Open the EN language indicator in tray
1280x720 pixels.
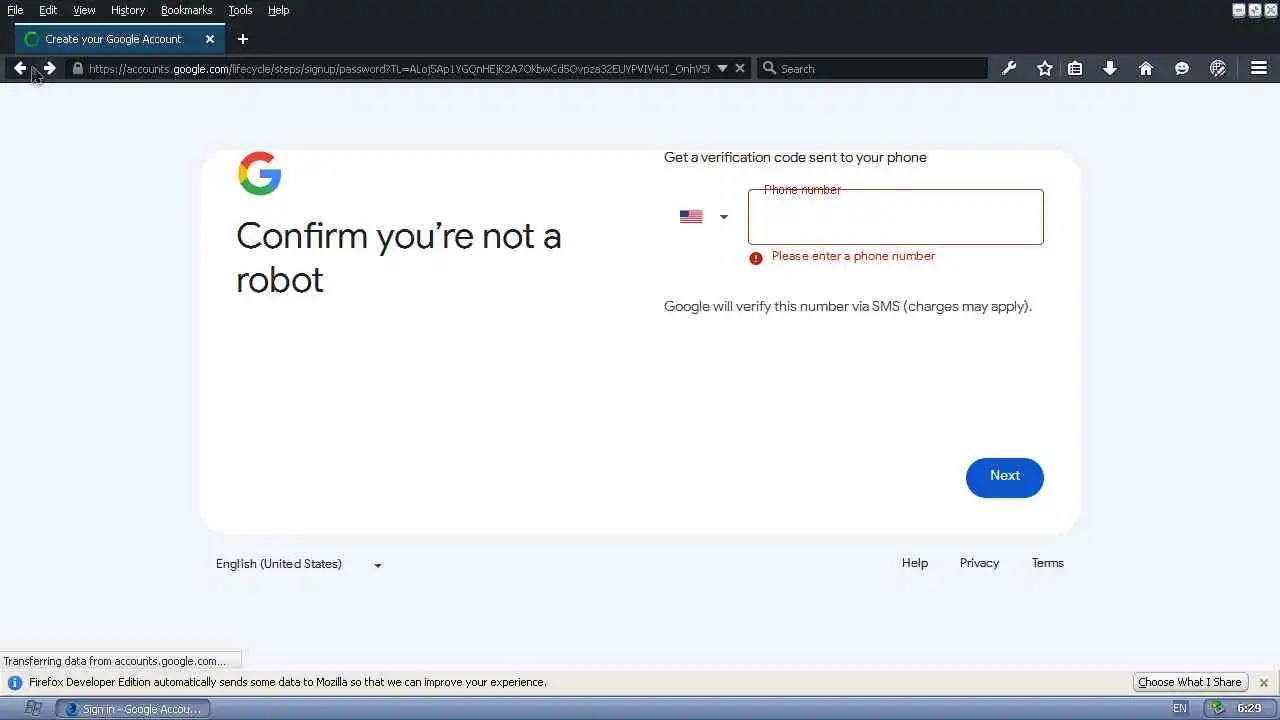pyautogui.click(x=1180, y=708)
